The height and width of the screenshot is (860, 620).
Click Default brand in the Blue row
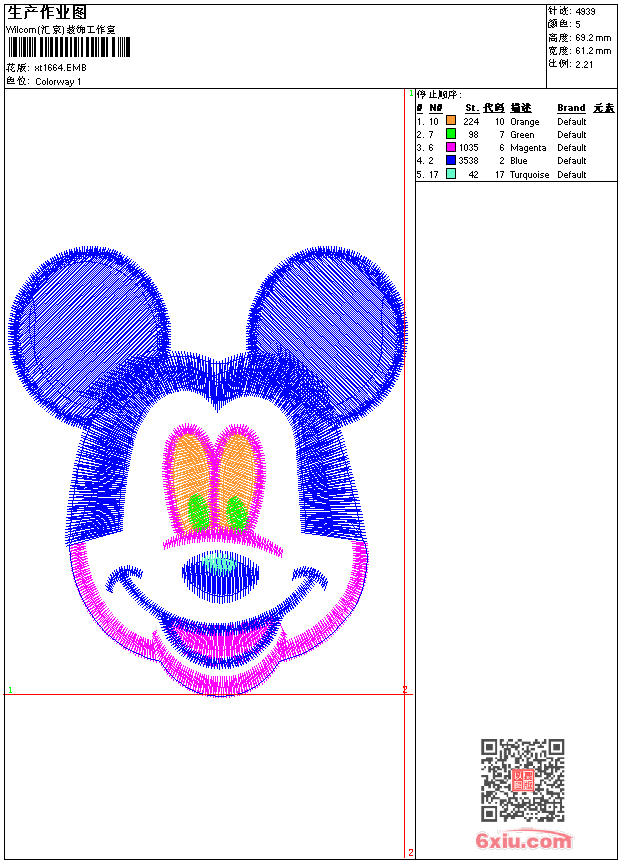point(572,161)
